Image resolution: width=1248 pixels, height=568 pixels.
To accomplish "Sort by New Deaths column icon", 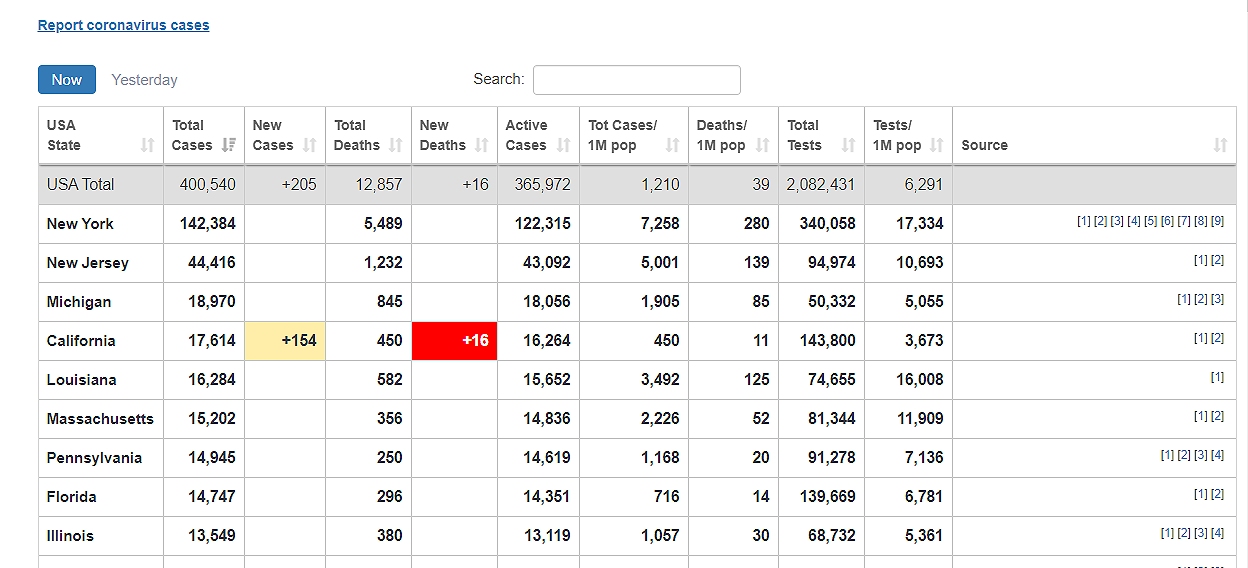I will pyautogui.click(x=481, y=146).
